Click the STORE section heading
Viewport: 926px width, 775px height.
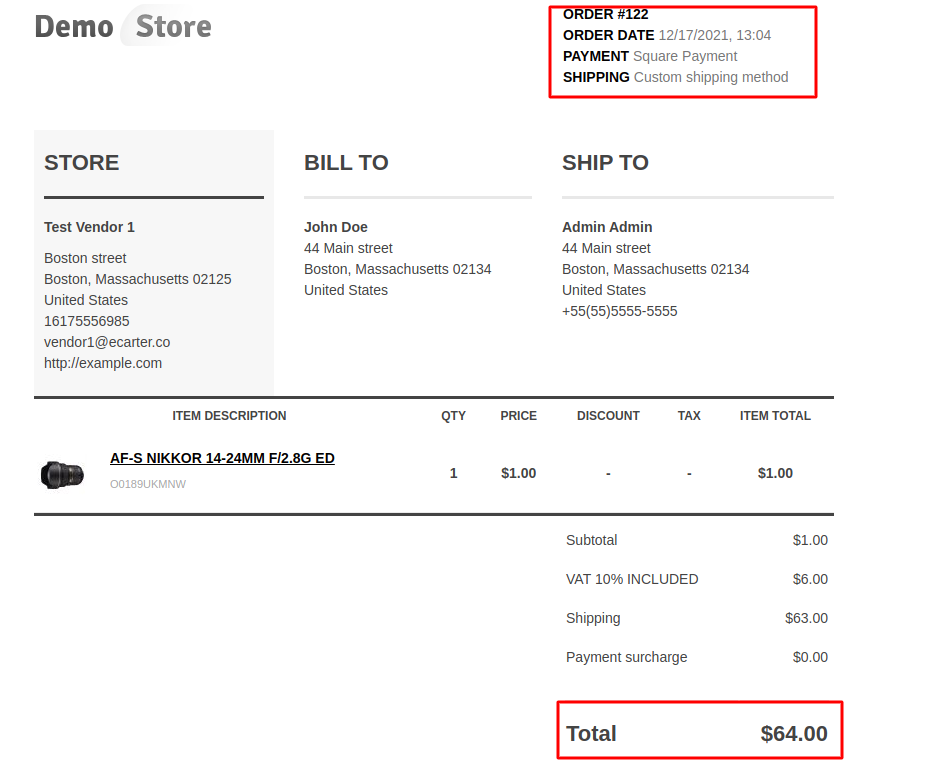coord(81,163)
